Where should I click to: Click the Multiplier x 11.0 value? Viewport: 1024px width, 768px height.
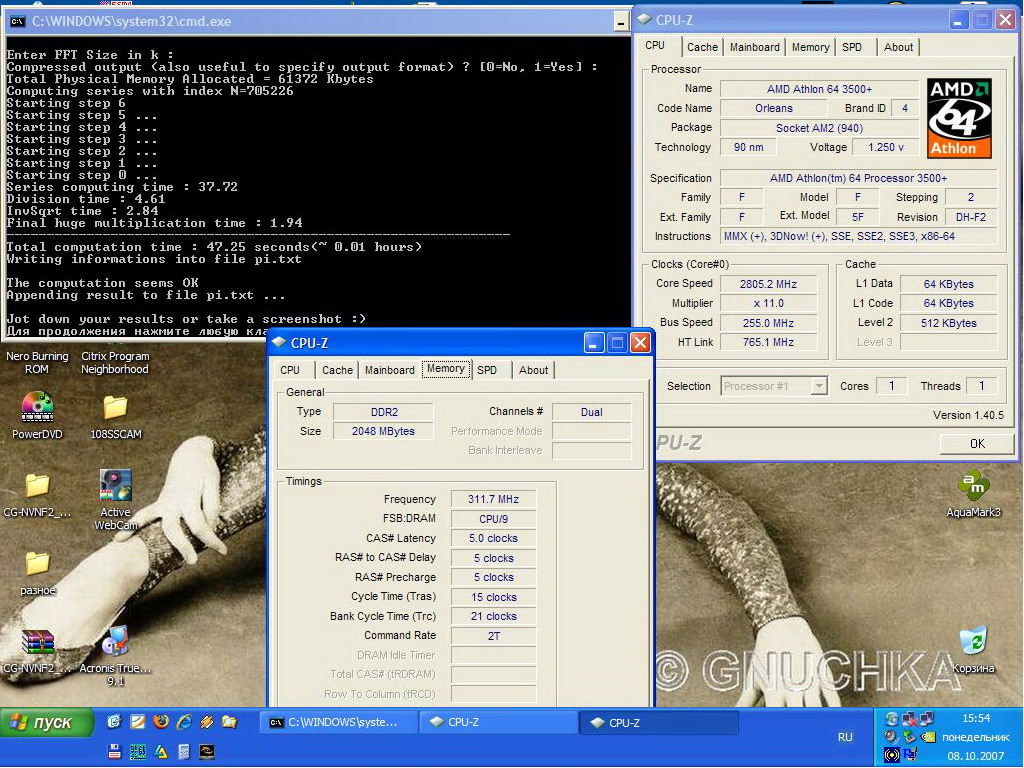pos(768,303)
